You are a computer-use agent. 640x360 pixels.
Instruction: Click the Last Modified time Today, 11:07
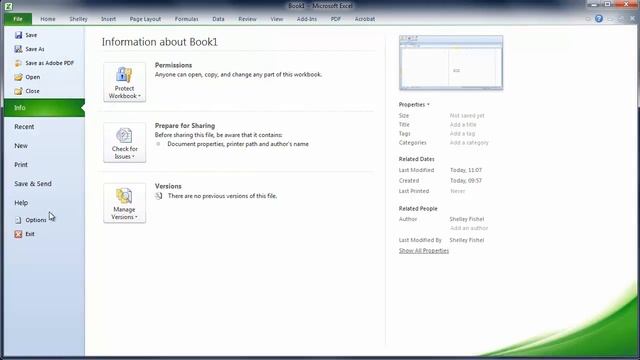coord(466,170)
